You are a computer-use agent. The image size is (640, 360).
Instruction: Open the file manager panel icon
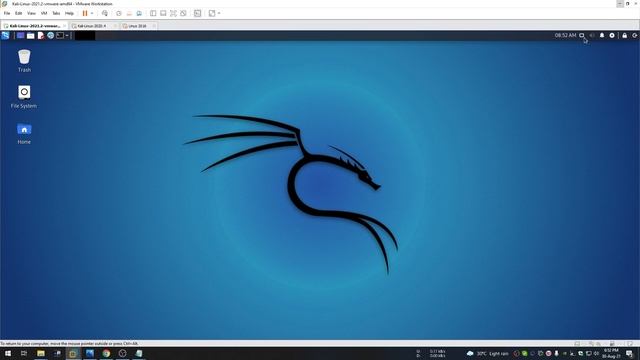coord(31,36)
